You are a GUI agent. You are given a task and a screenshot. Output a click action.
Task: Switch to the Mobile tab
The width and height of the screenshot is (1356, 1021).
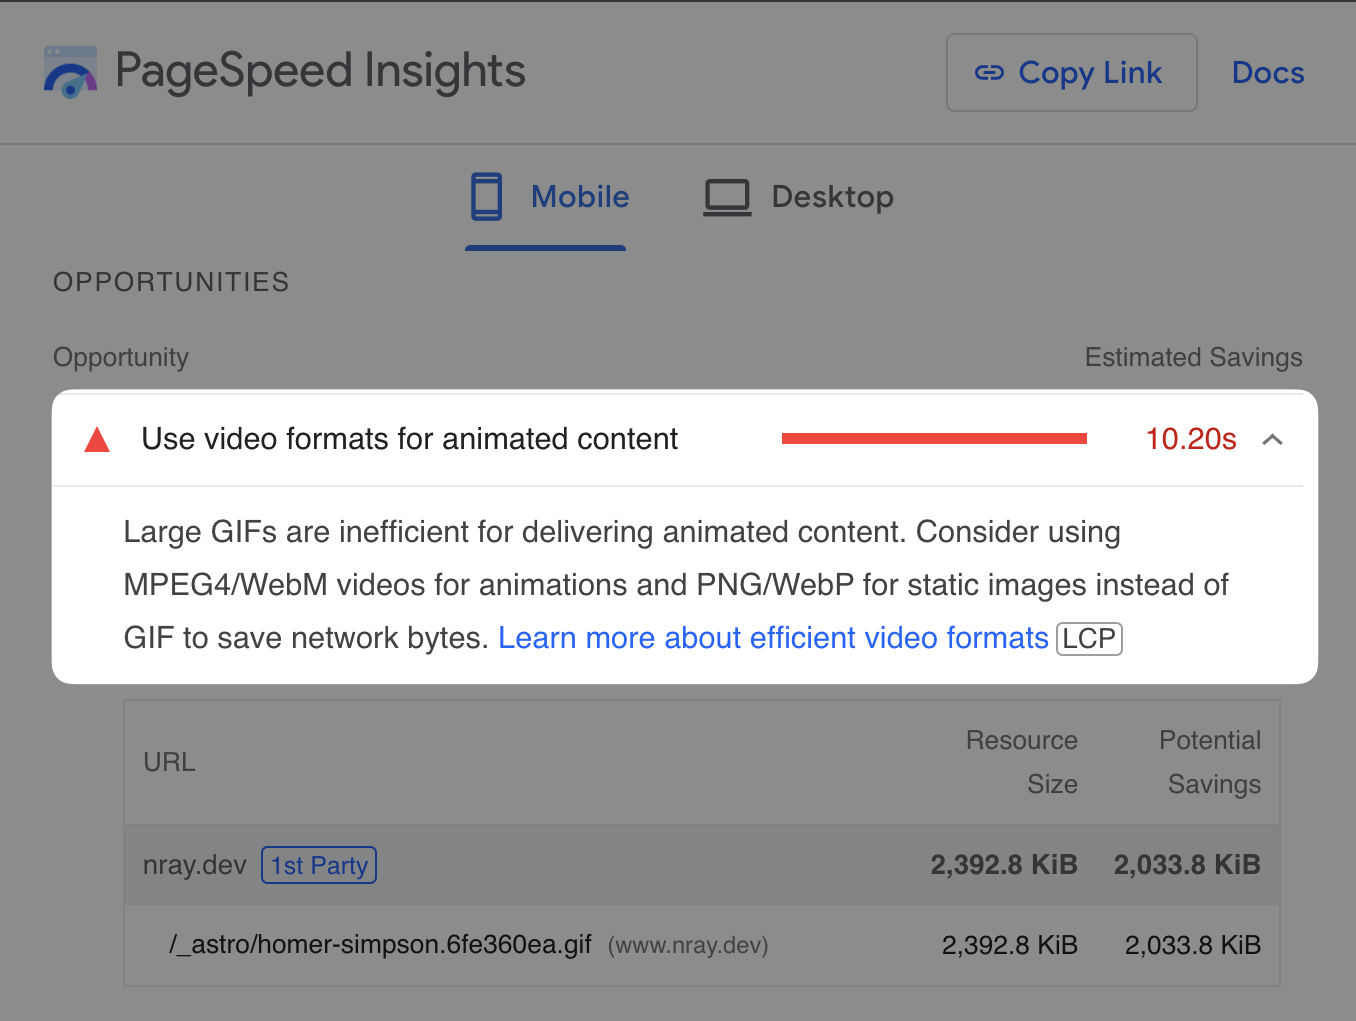546,198
